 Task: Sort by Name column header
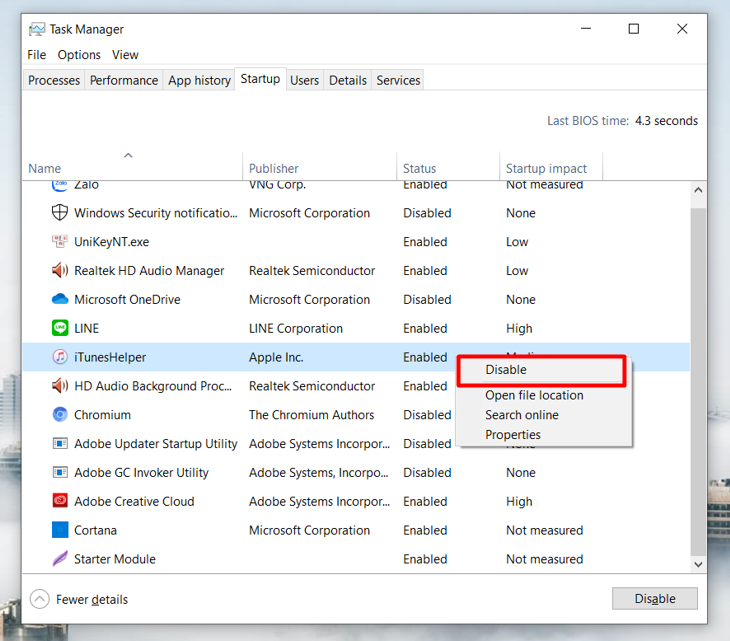click(x=44, y=169)
